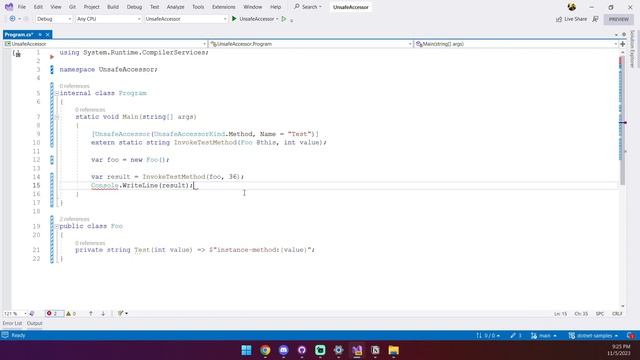Image resolution: width=640 pixels, height=360 pixels.
Task: Click the '2 references' CodeLens above Foo
Action: click(74, 219)
